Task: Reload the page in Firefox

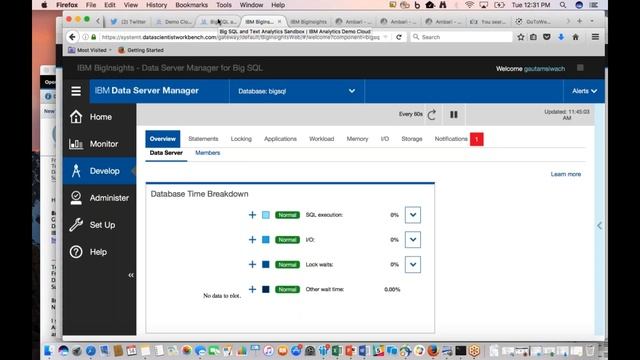Action: click(x=399, y=37)
